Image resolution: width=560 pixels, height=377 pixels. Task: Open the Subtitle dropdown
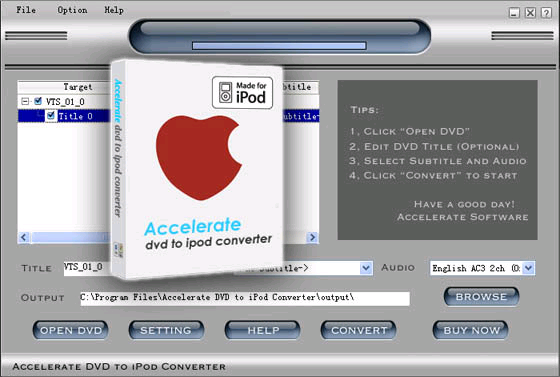366,268
